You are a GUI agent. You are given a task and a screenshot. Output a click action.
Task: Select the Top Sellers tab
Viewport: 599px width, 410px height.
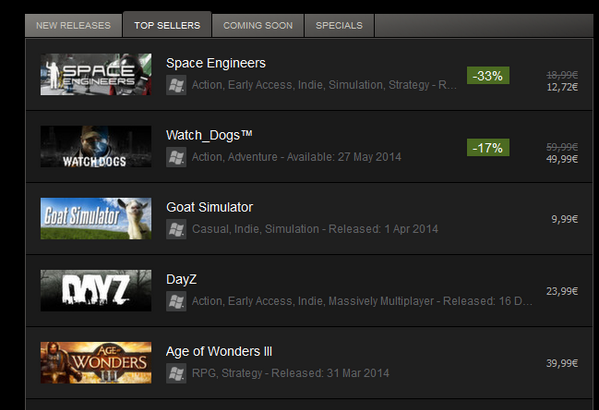click(167, 24)
